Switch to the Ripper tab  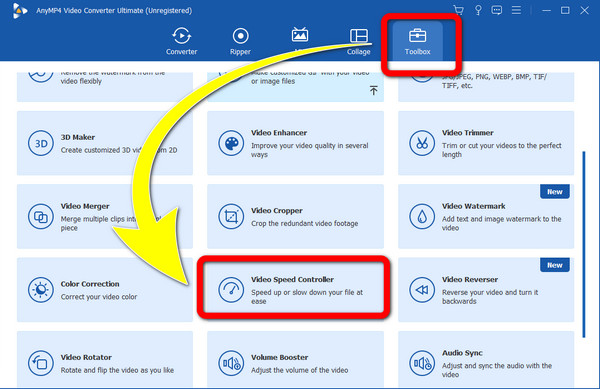click(240, 41)
